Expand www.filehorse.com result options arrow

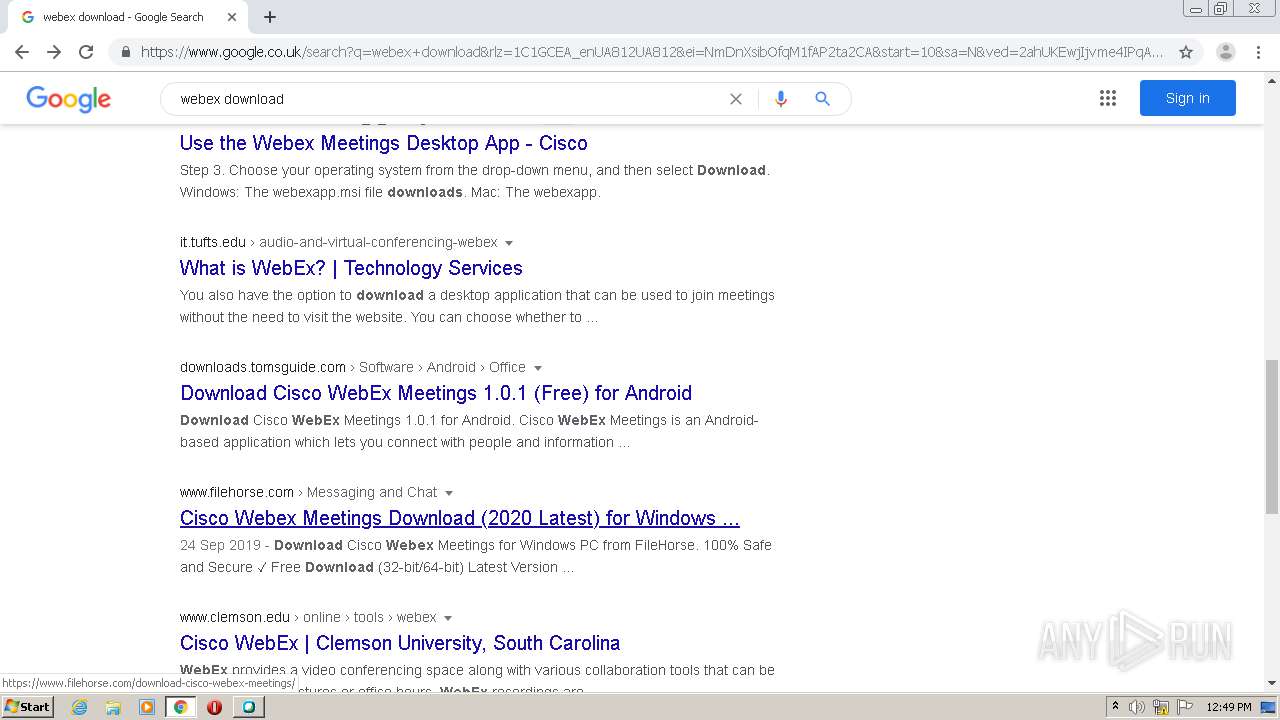[x=449, y=493]
